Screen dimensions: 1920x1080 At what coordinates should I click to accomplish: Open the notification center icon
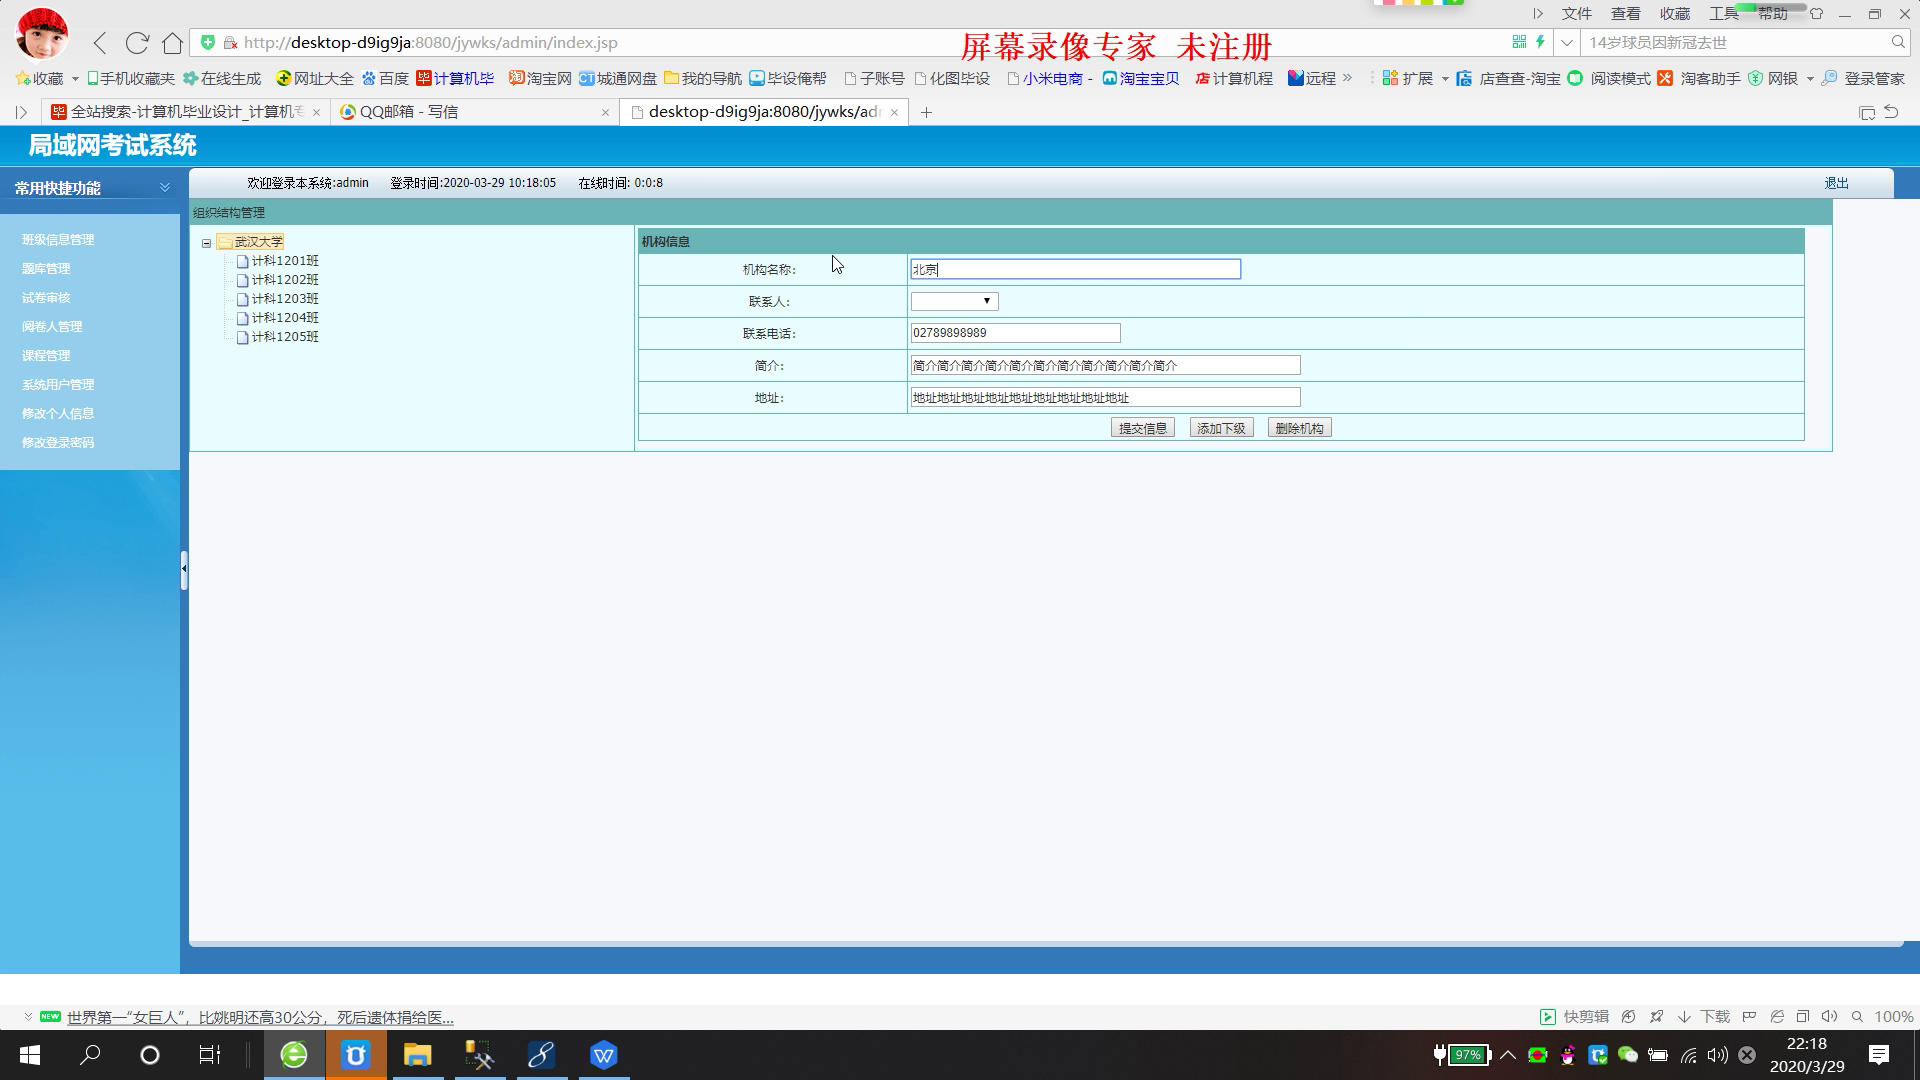pos(1879,1055)
